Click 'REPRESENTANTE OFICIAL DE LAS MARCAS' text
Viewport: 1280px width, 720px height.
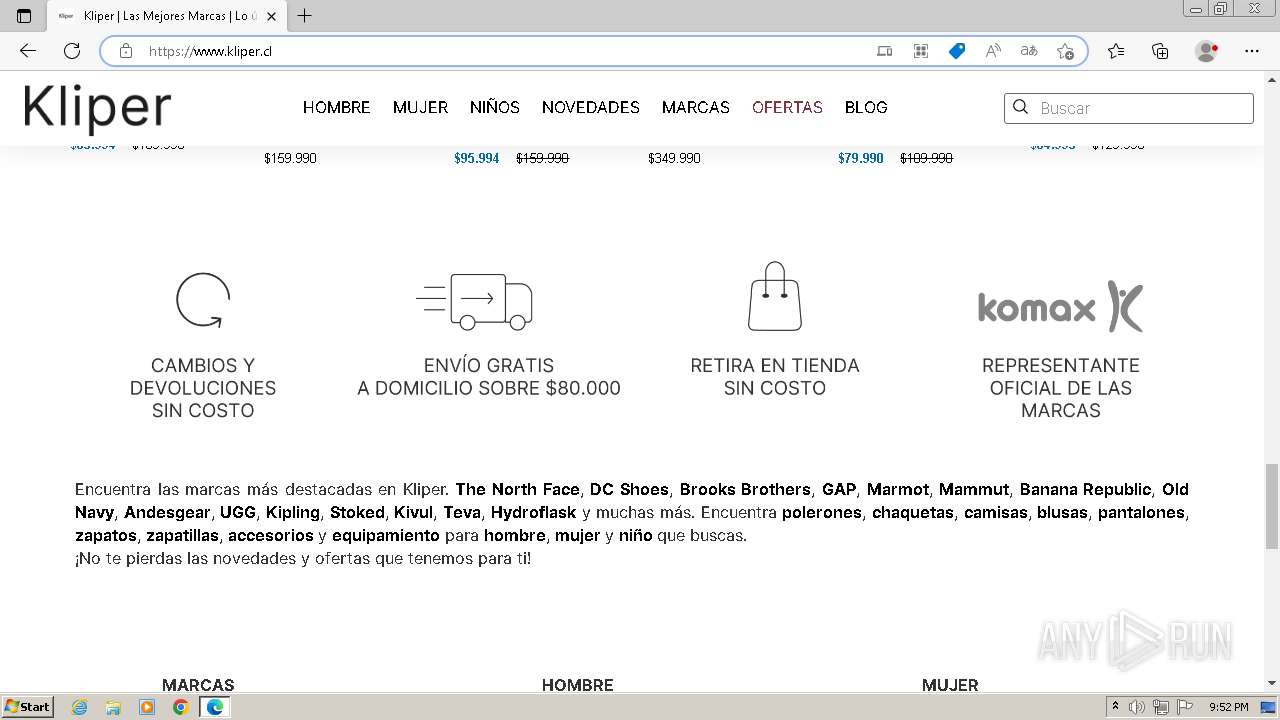1061,388
